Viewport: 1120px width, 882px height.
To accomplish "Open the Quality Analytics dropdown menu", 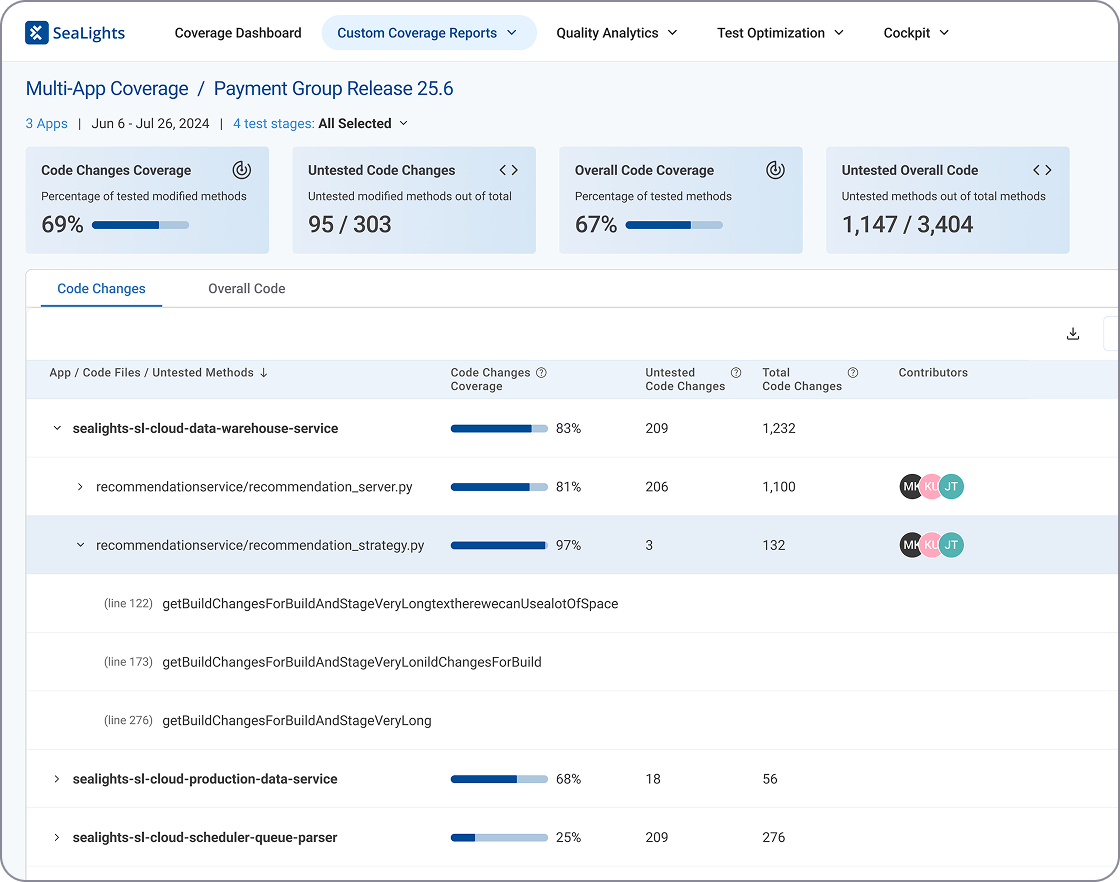I will pos(616,33).
